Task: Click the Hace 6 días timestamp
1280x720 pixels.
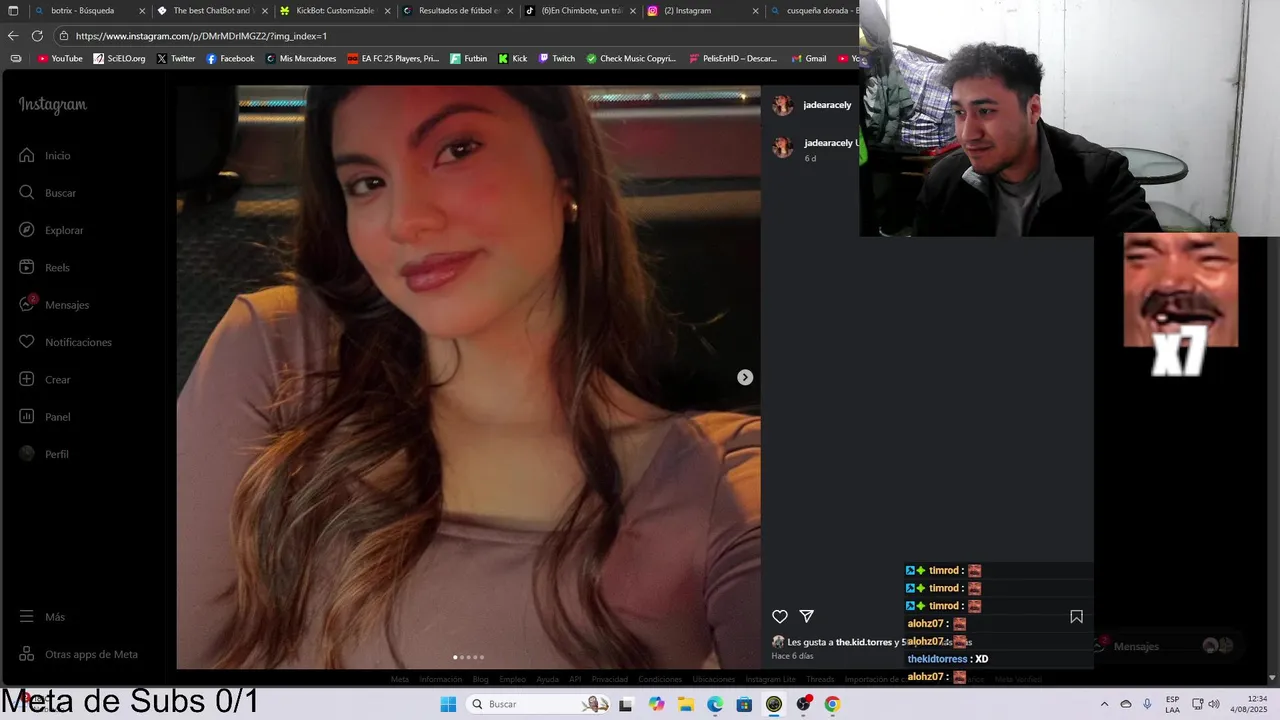Action: coord(792,656)
